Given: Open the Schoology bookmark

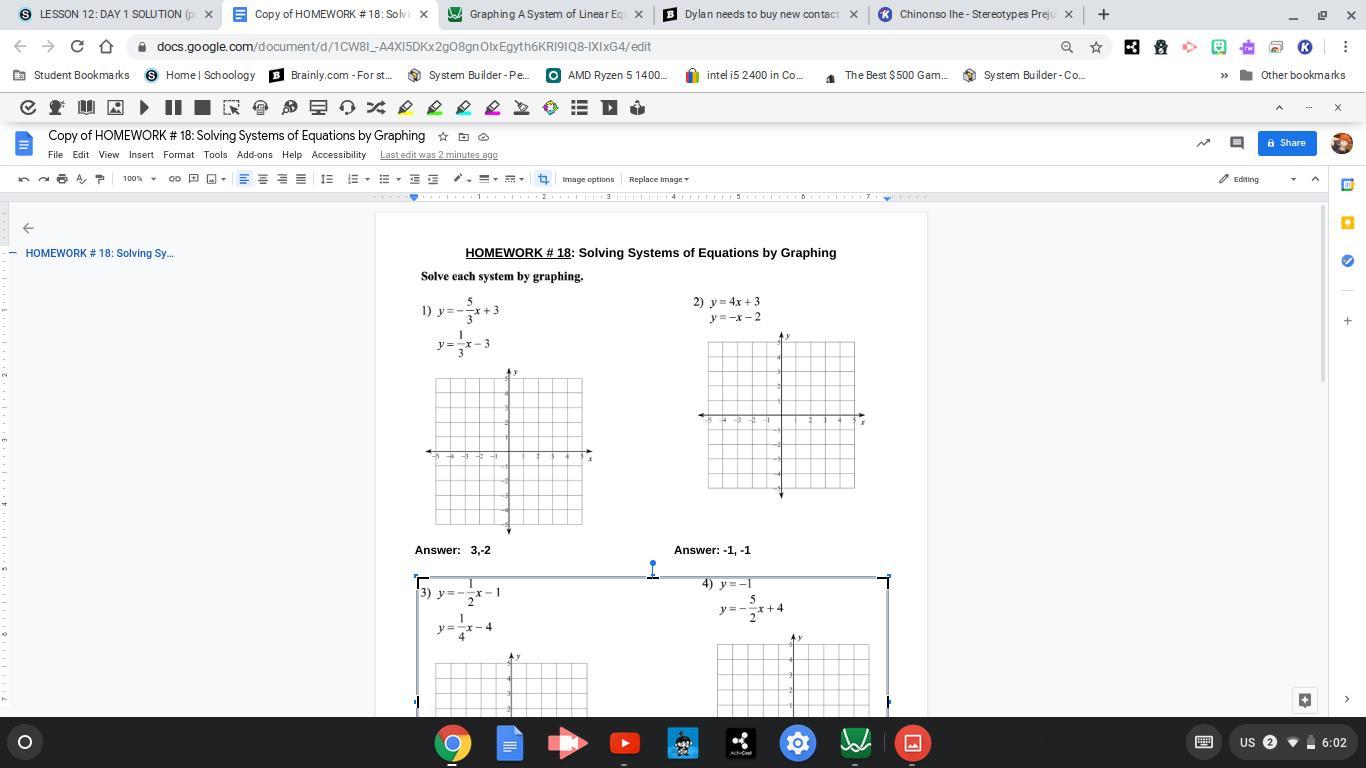Looking at the screenshot, I should [x=200, y=75].
